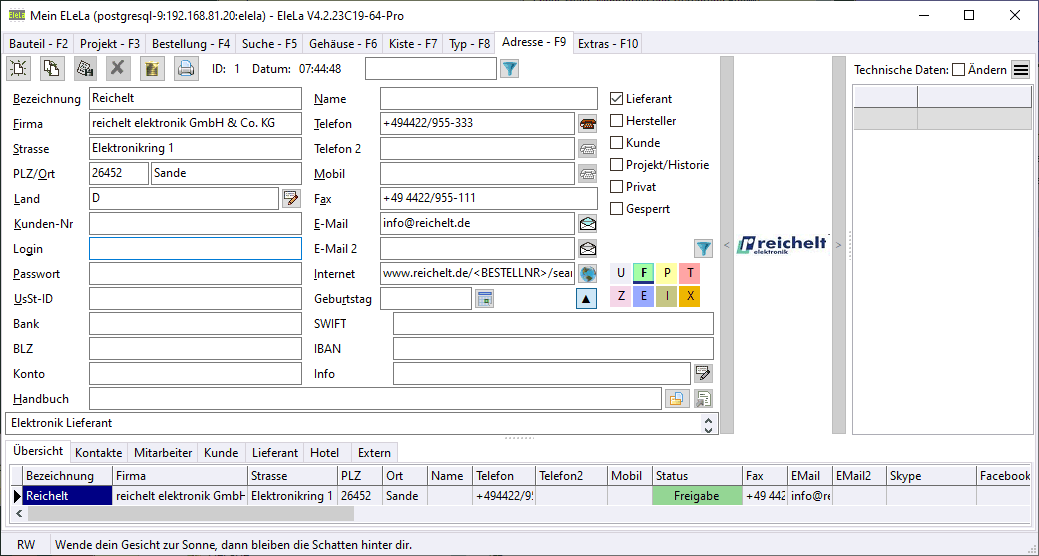Toggle the Technische Daten Ändern checkbox
Viewport: 1039px width, 556px height.
[958, 70]
